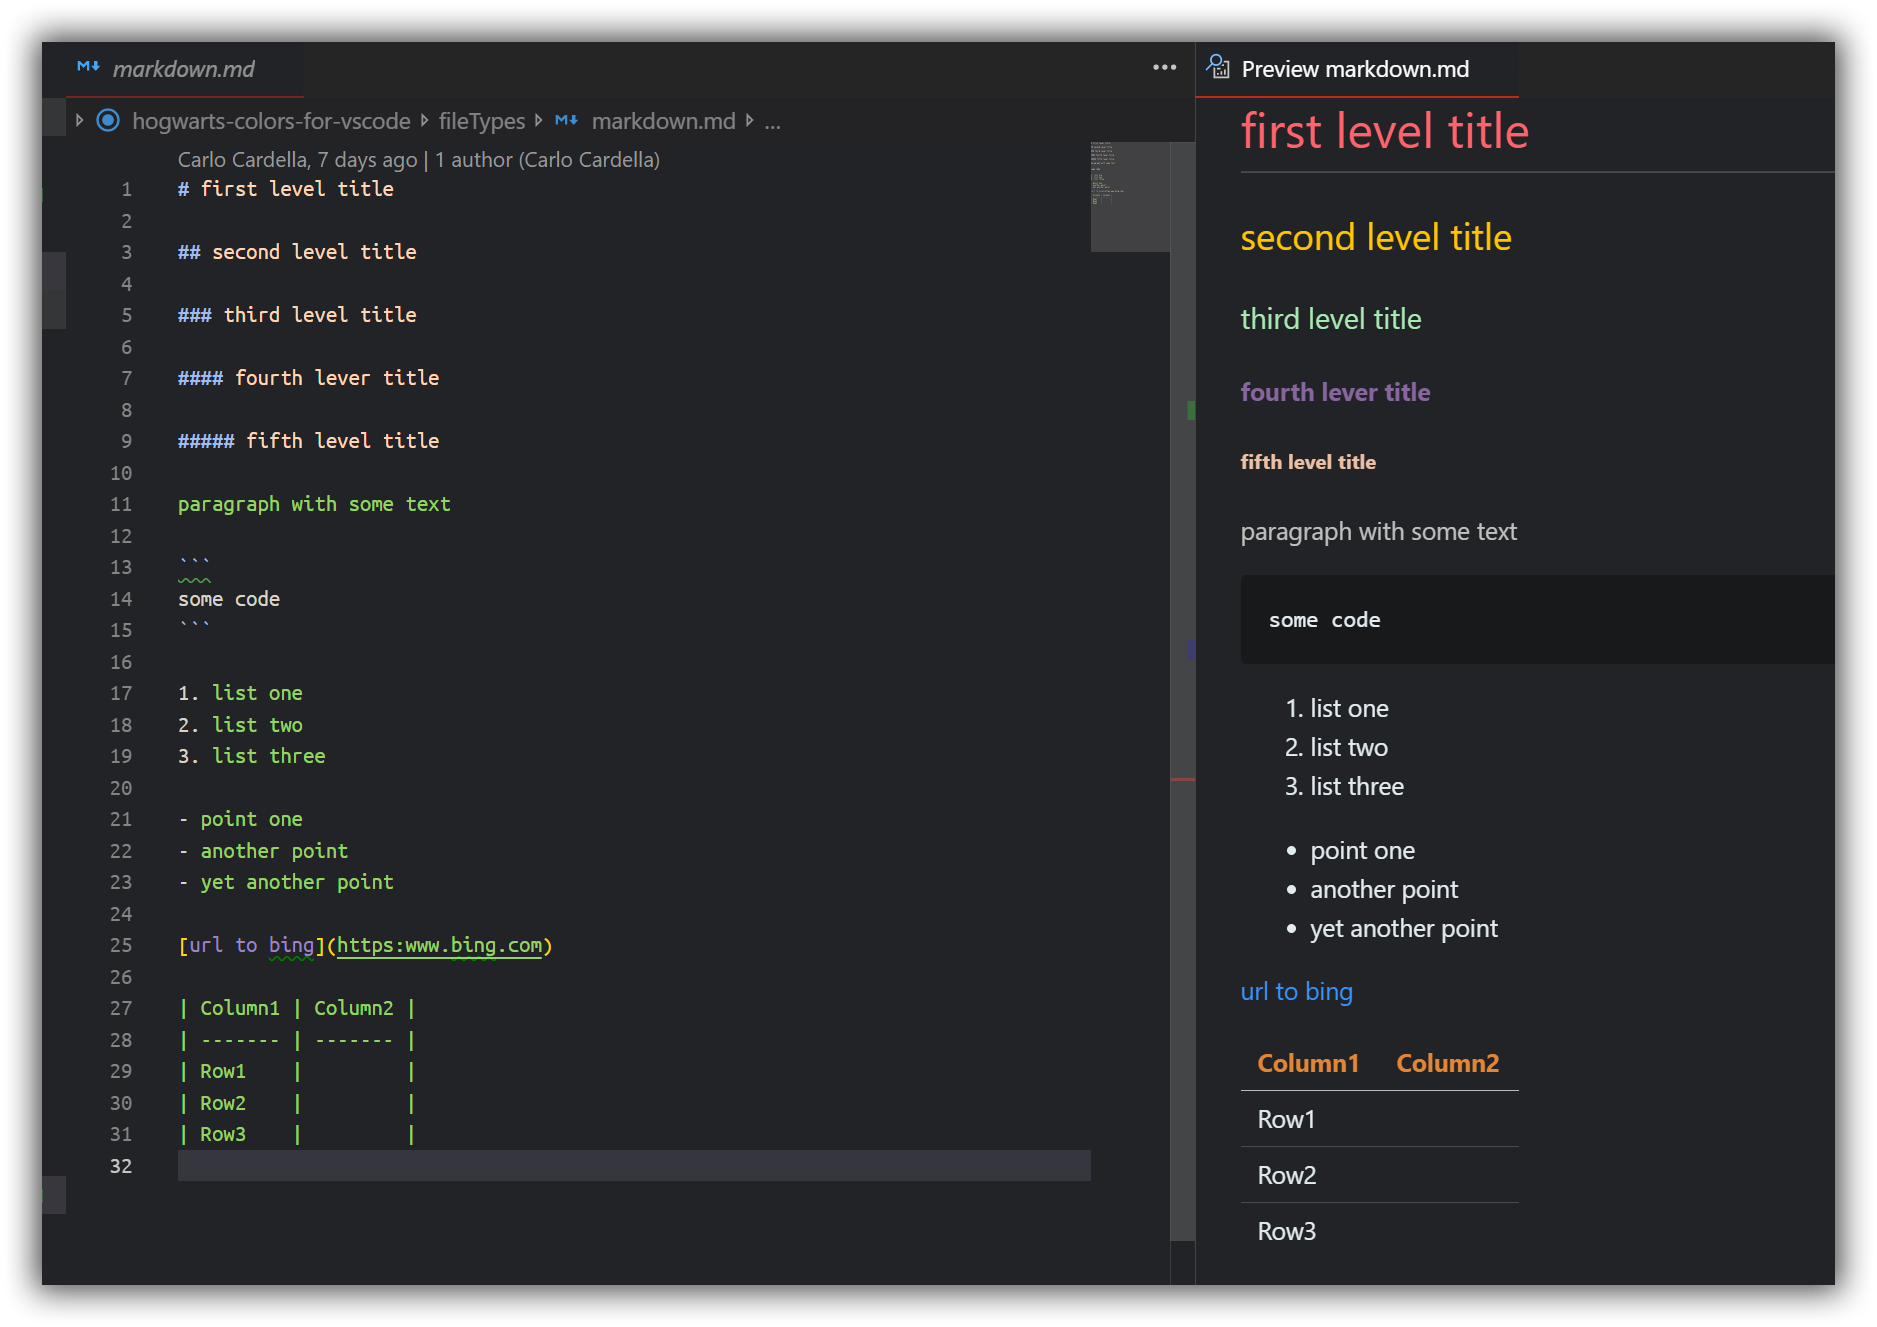This screenshot has width=1877, height=1327.
Task: Click the editor vertical scrollbar
Action: (1182, 690)
